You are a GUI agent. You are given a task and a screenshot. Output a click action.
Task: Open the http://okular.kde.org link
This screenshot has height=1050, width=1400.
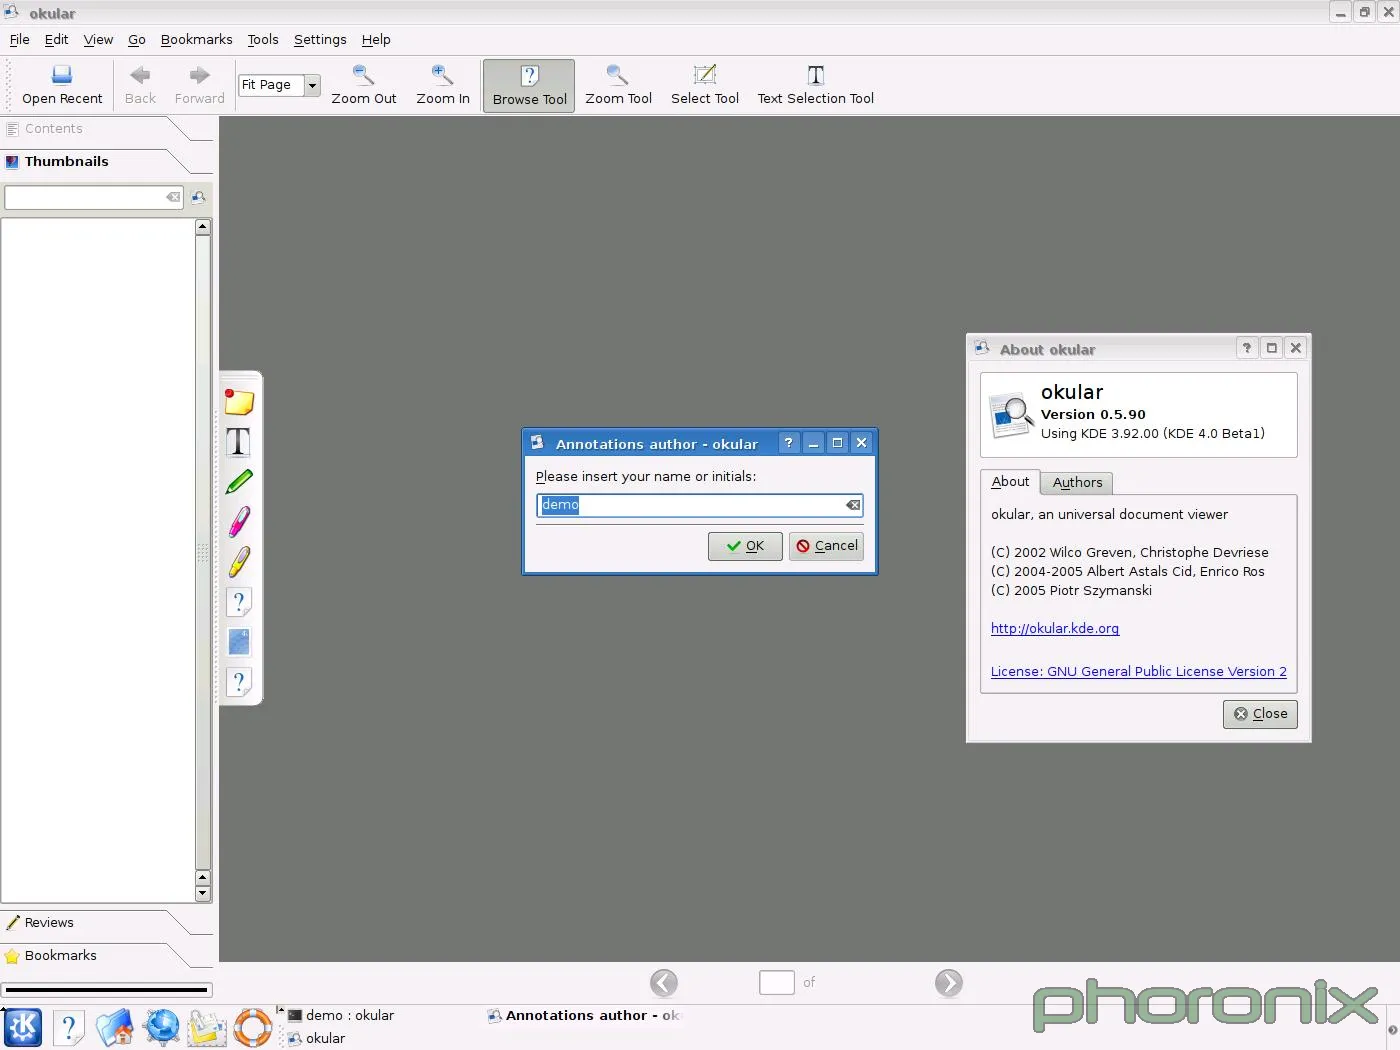click(x=1055, y=629)
